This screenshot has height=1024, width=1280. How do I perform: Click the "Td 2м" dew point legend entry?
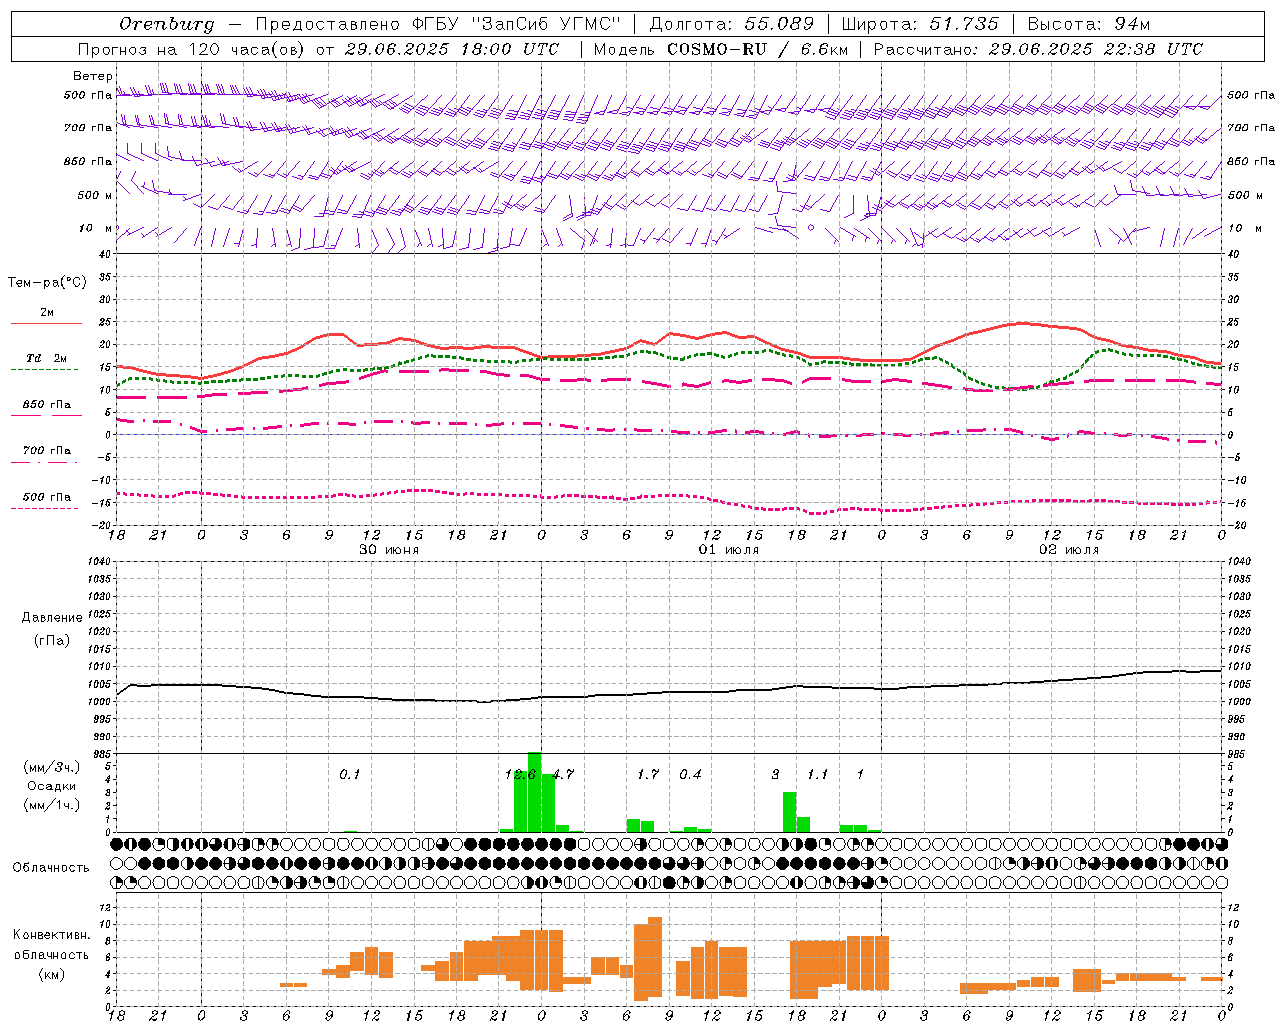[47, 358]
